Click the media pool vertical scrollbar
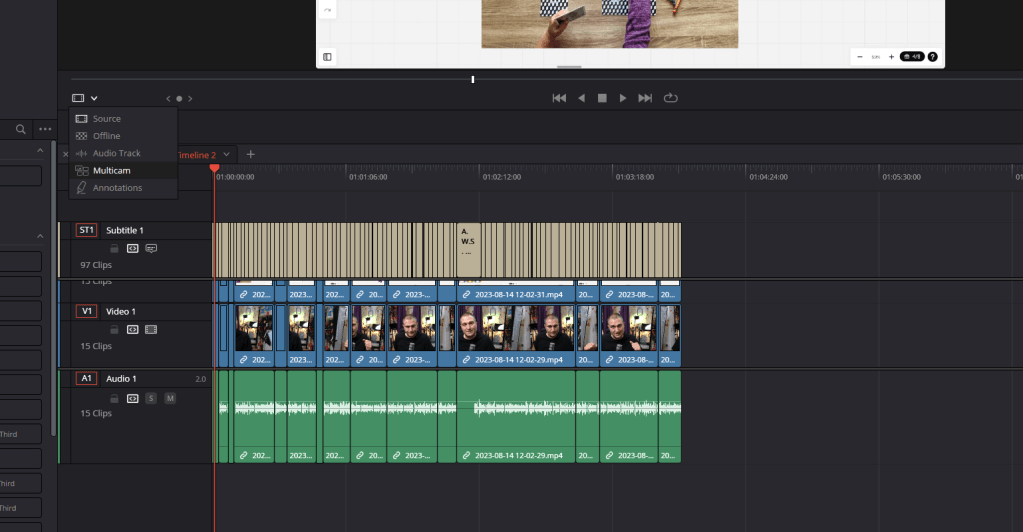The image size is (1023, 532). [53, 290]
